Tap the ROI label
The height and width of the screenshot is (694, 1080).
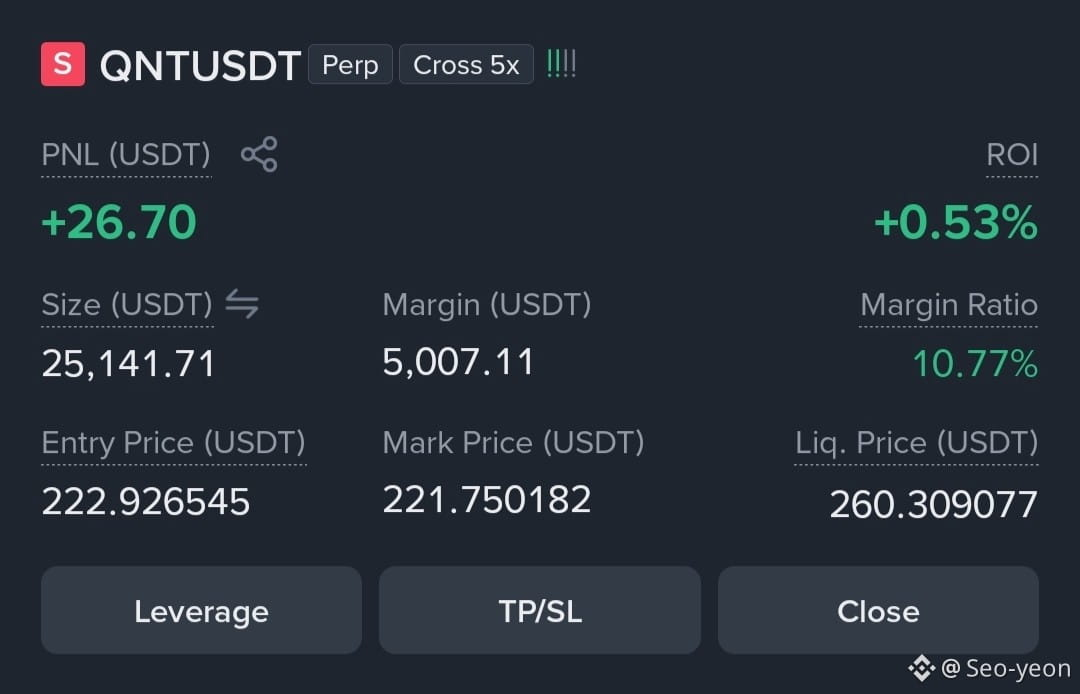click(1012, 154)
